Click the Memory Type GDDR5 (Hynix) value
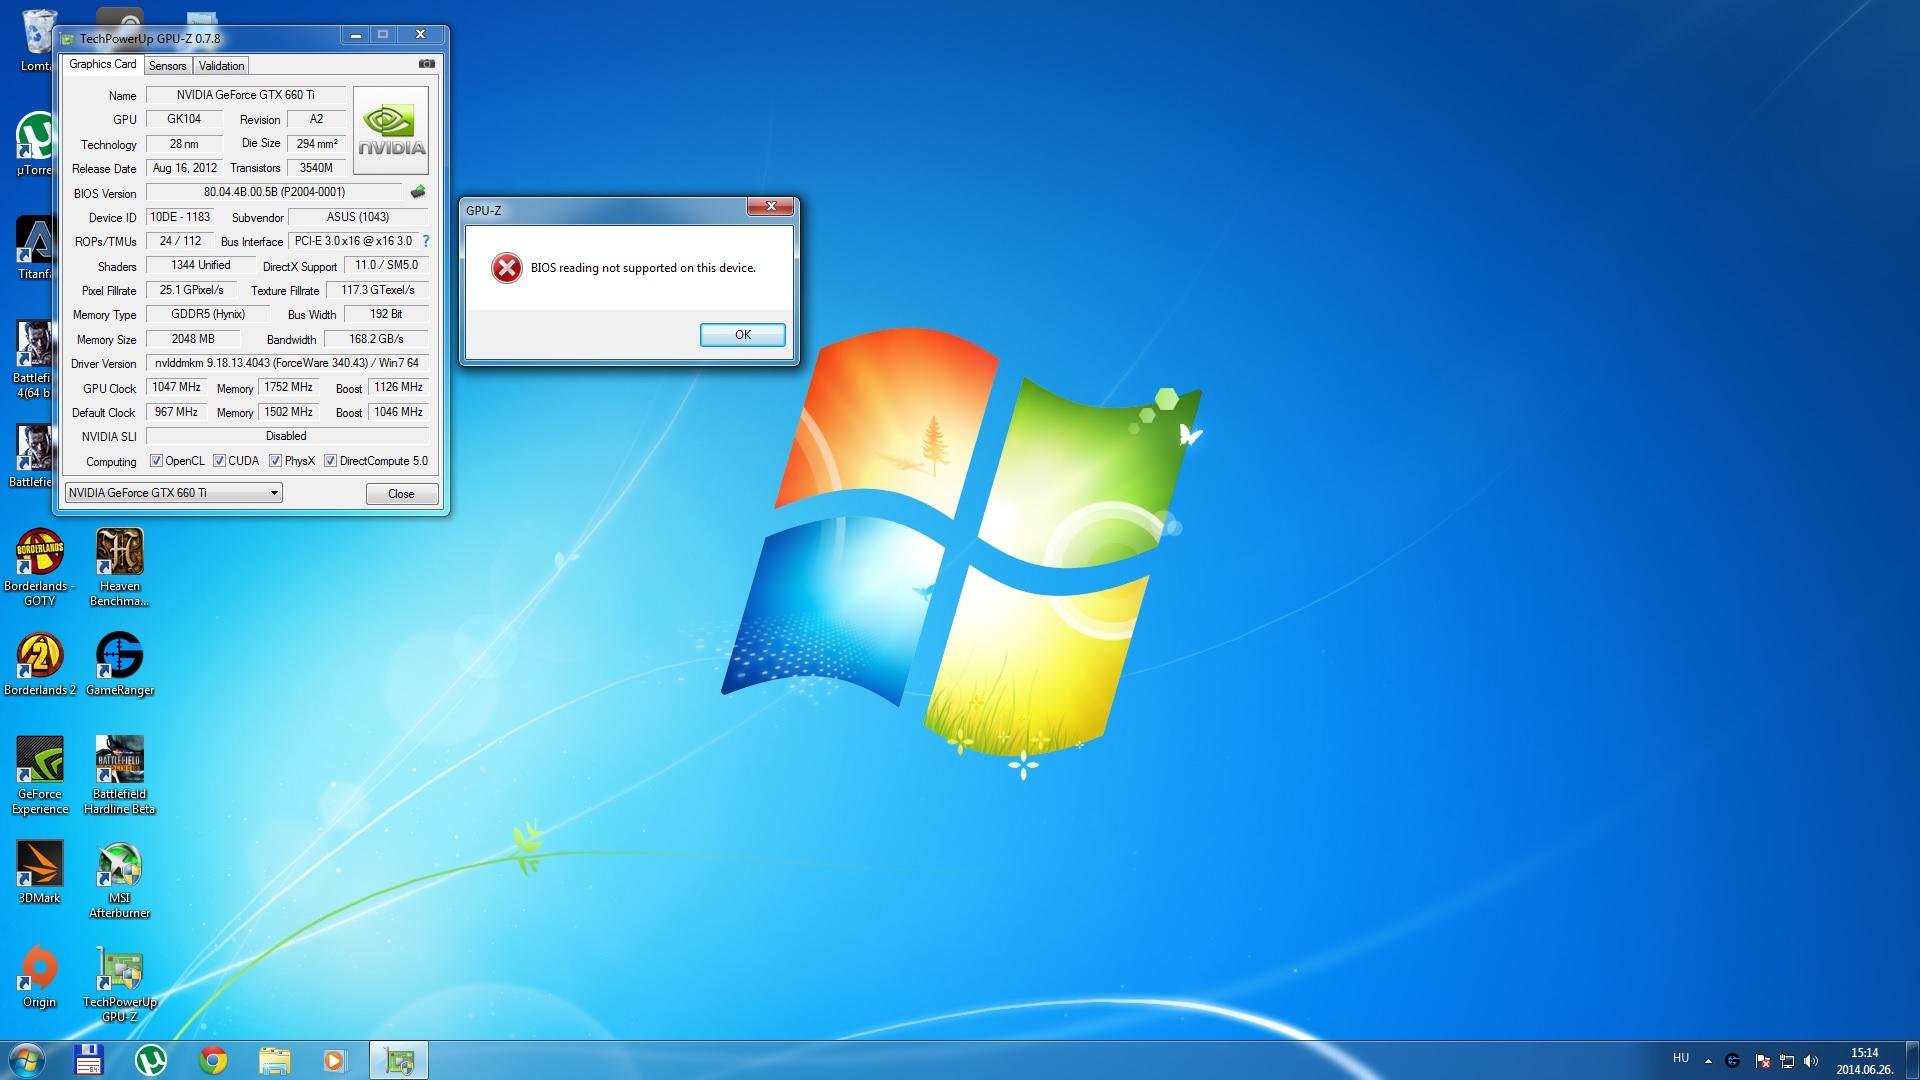 click(208, 314)
